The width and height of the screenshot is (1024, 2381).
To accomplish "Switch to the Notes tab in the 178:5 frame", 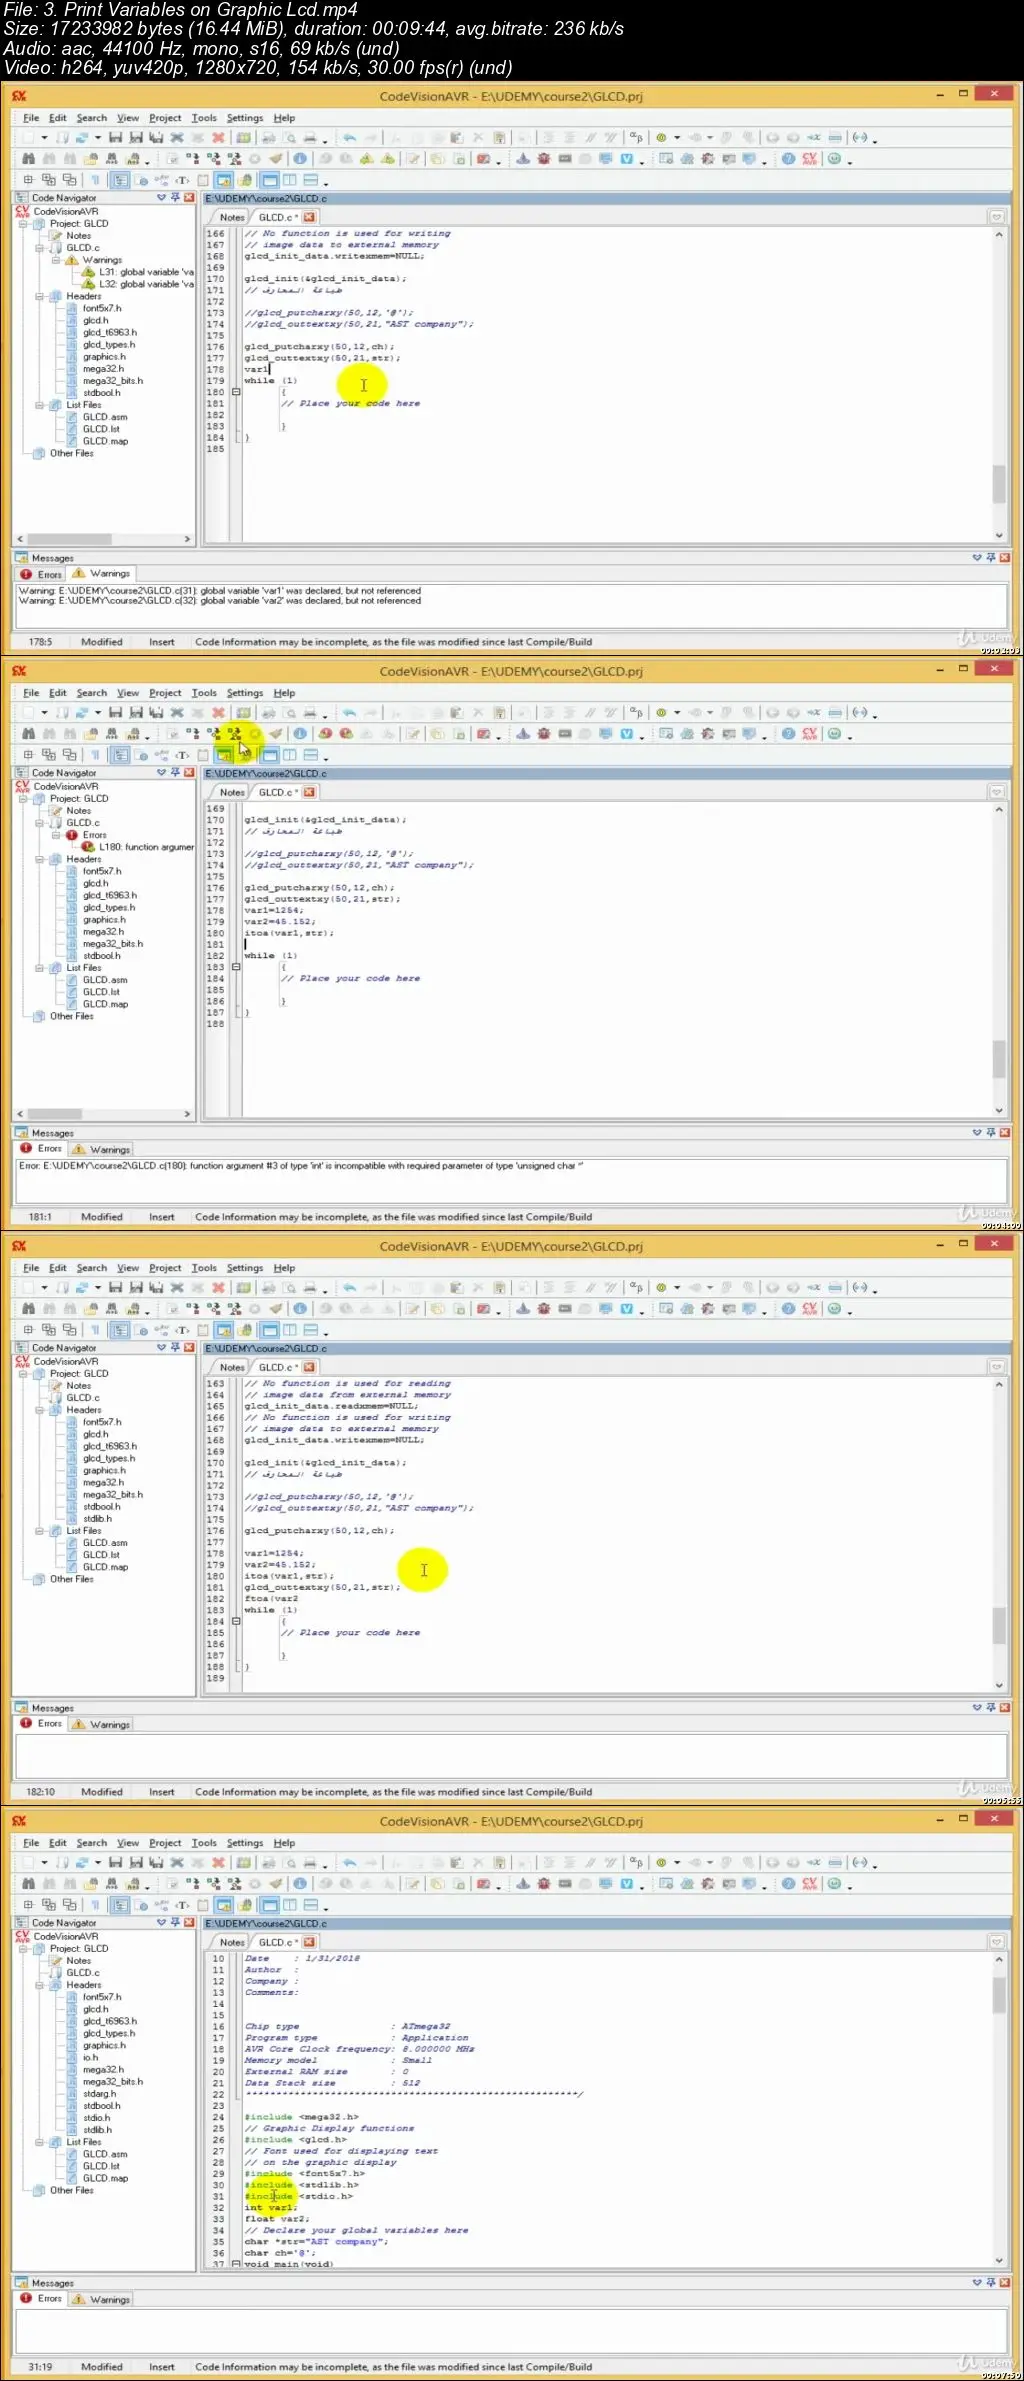I will pos(232,217).
